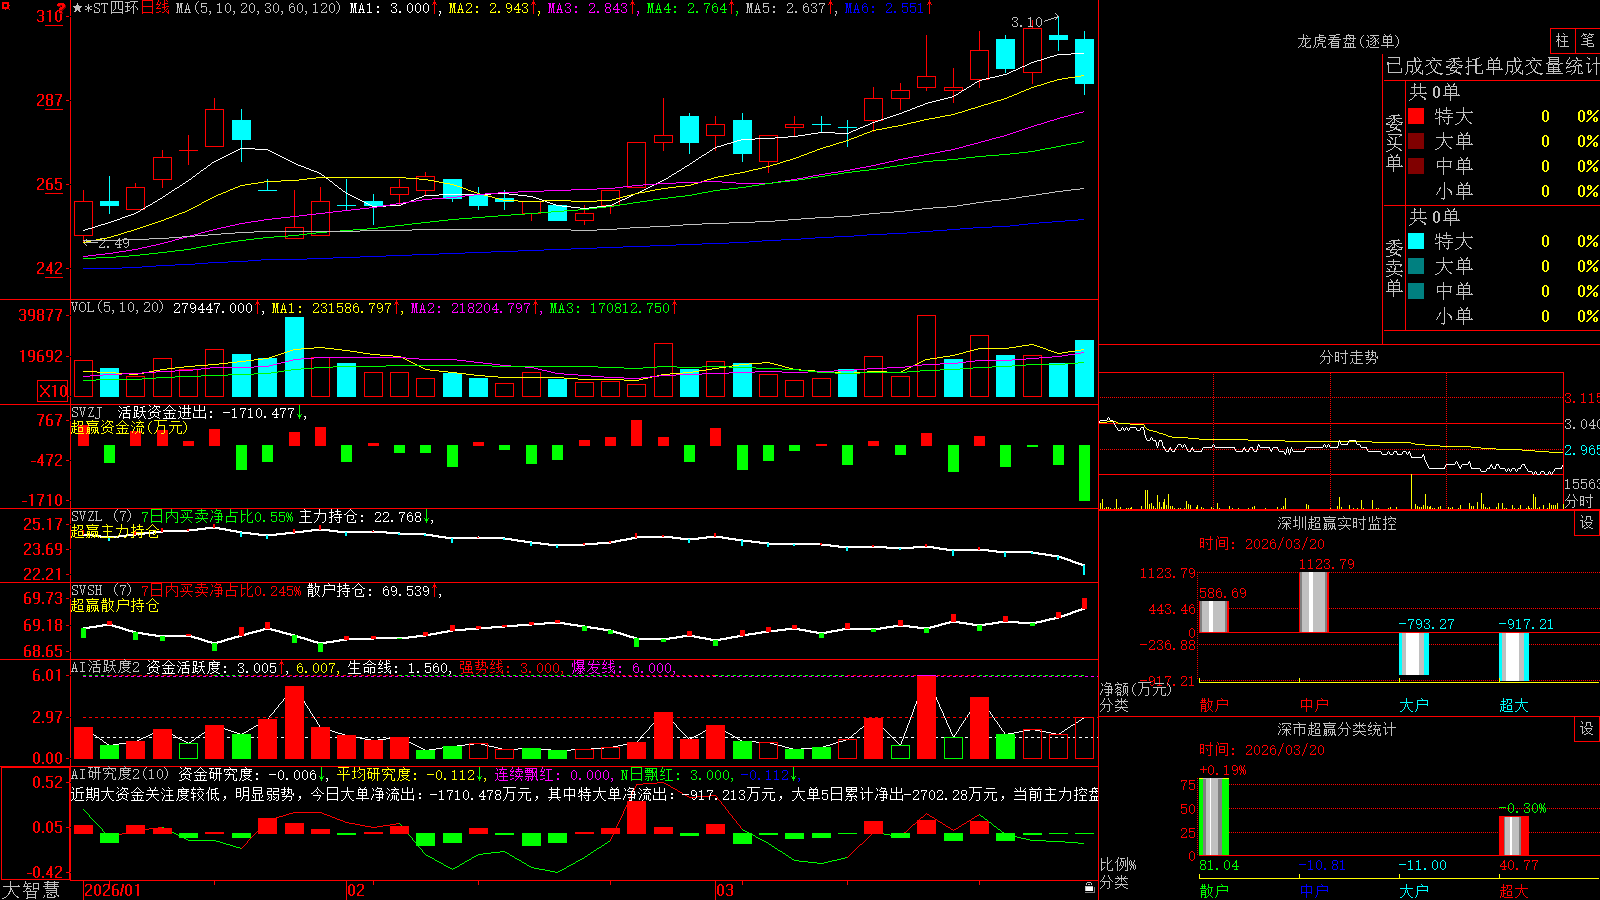Image resolution: width=1600 pixels, height=900 pixels.
Task: Click the 2026/01 date marker on timeline
Action: (x=113, y=890)
